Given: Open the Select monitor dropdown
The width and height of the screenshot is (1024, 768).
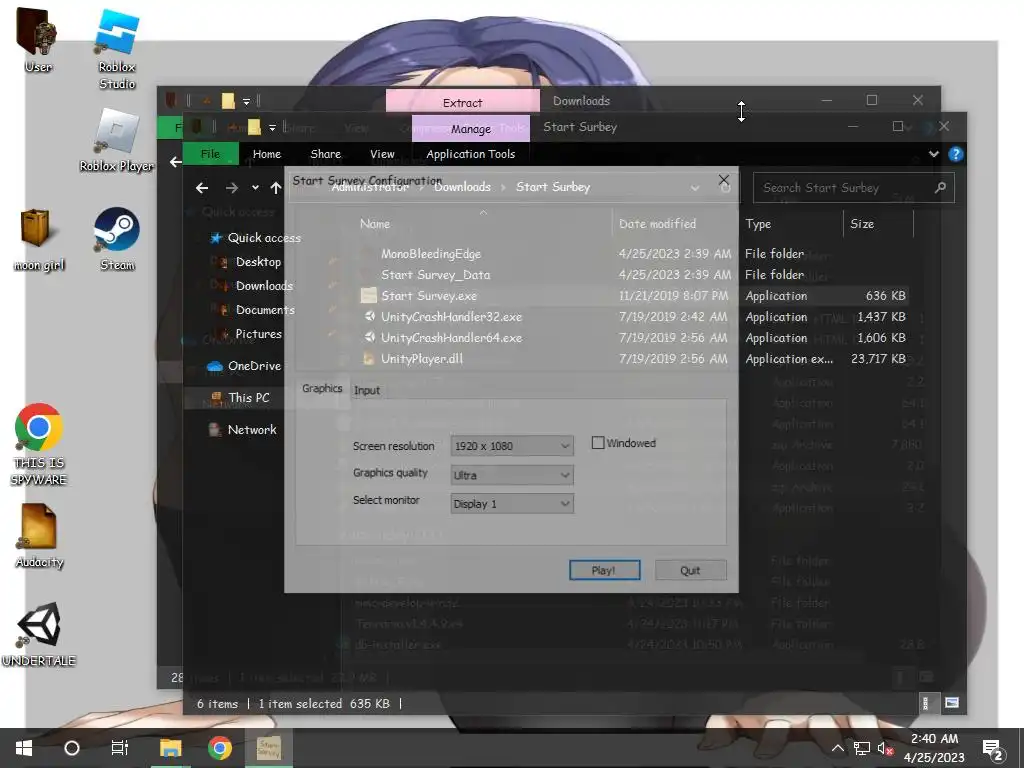Looking at the screenshot, I should pyautogui.click(x=512, y=504).
